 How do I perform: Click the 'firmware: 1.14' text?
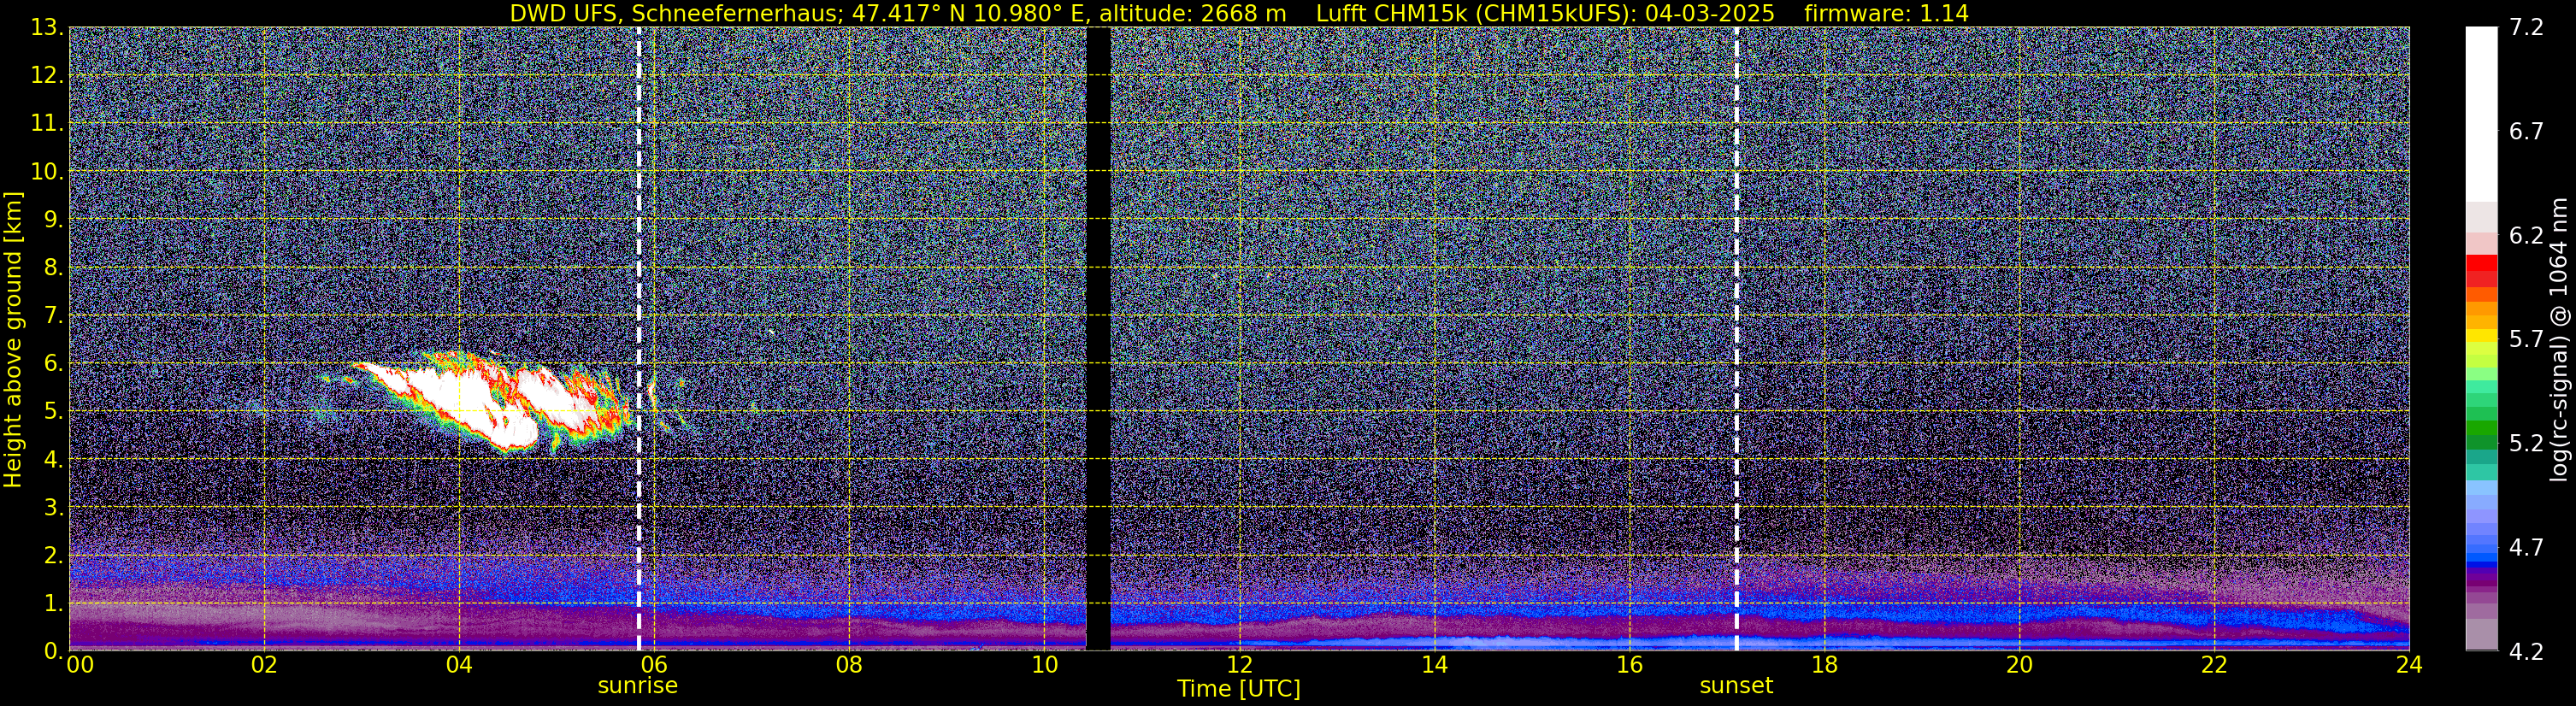(x=1886, y=13)
